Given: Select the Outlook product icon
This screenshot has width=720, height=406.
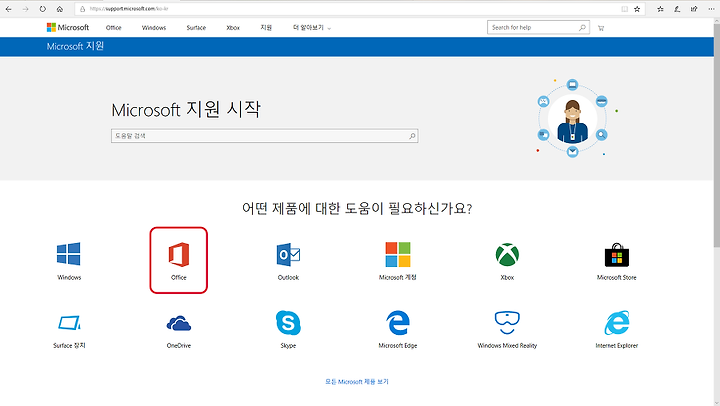Looking at the screenshot, I should pos(288,254).
